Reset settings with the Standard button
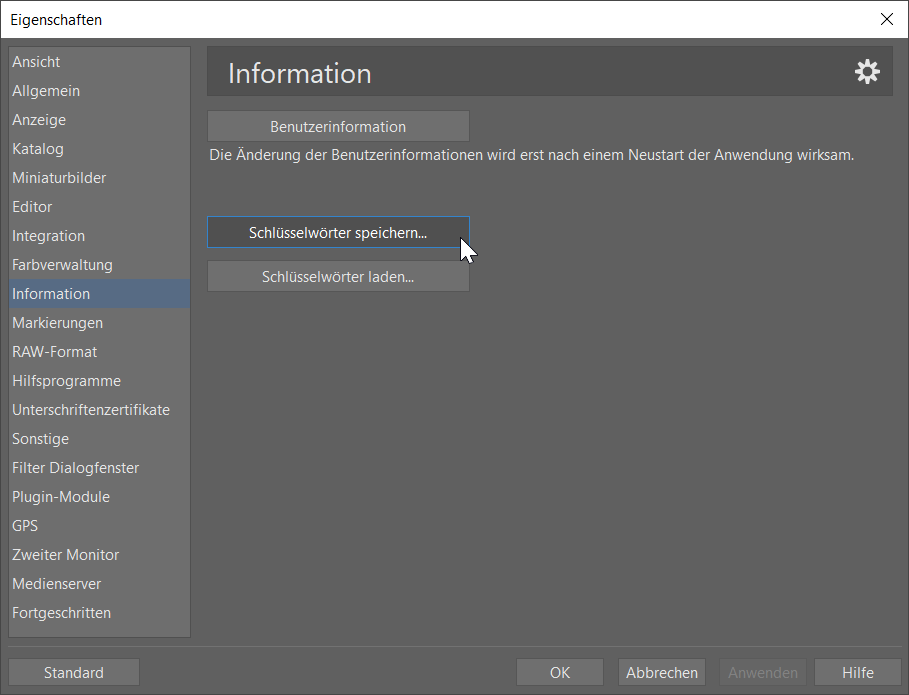Screen dimensions: 909x695 74,673
